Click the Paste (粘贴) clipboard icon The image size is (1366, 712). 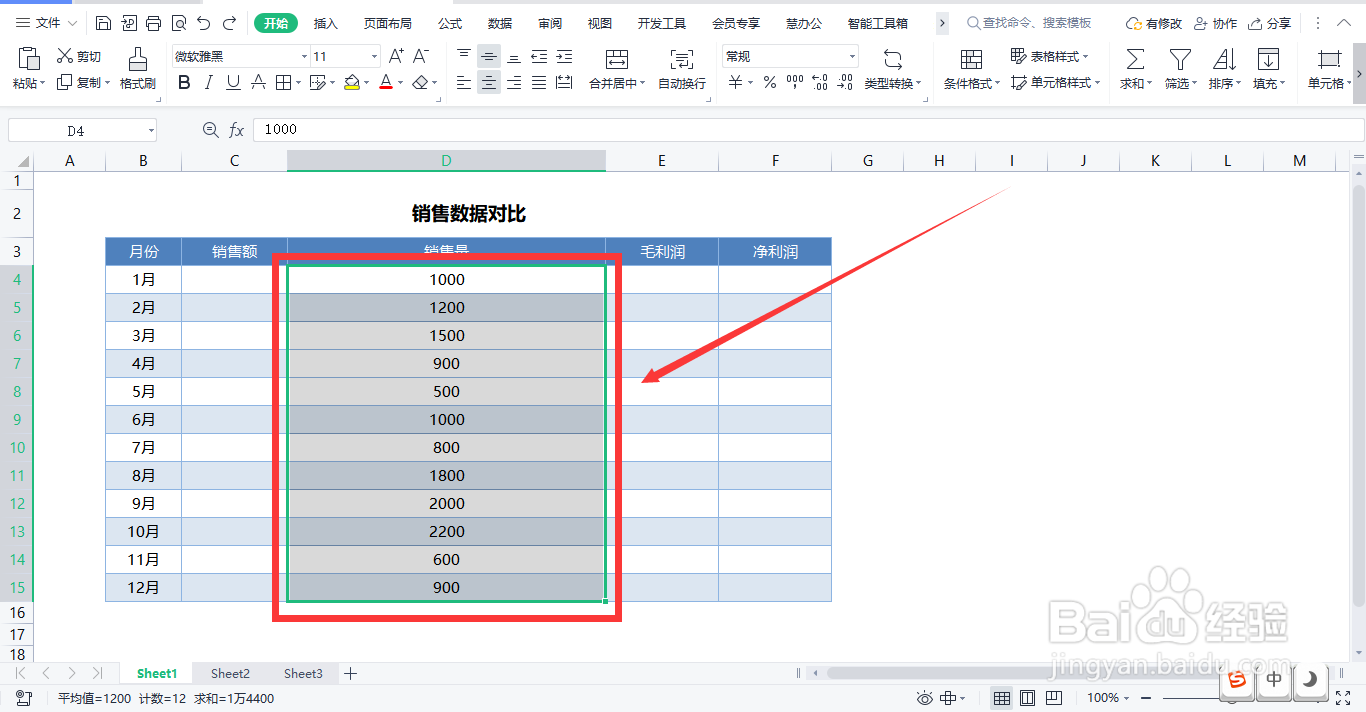pos(28,59)
